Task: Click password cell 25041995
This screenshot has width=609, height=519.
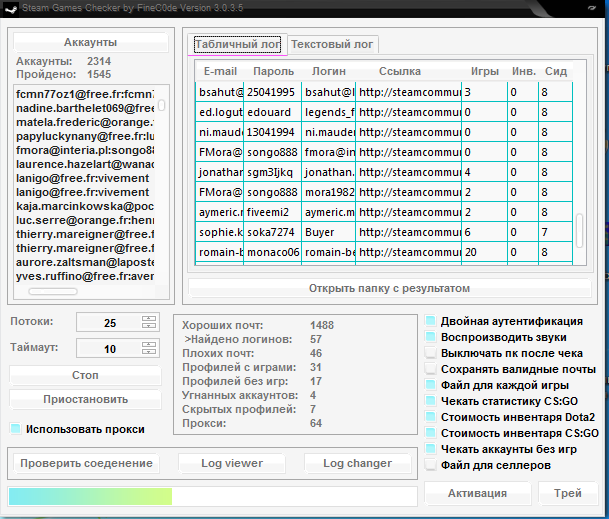Action: click(x=273, y=92)
